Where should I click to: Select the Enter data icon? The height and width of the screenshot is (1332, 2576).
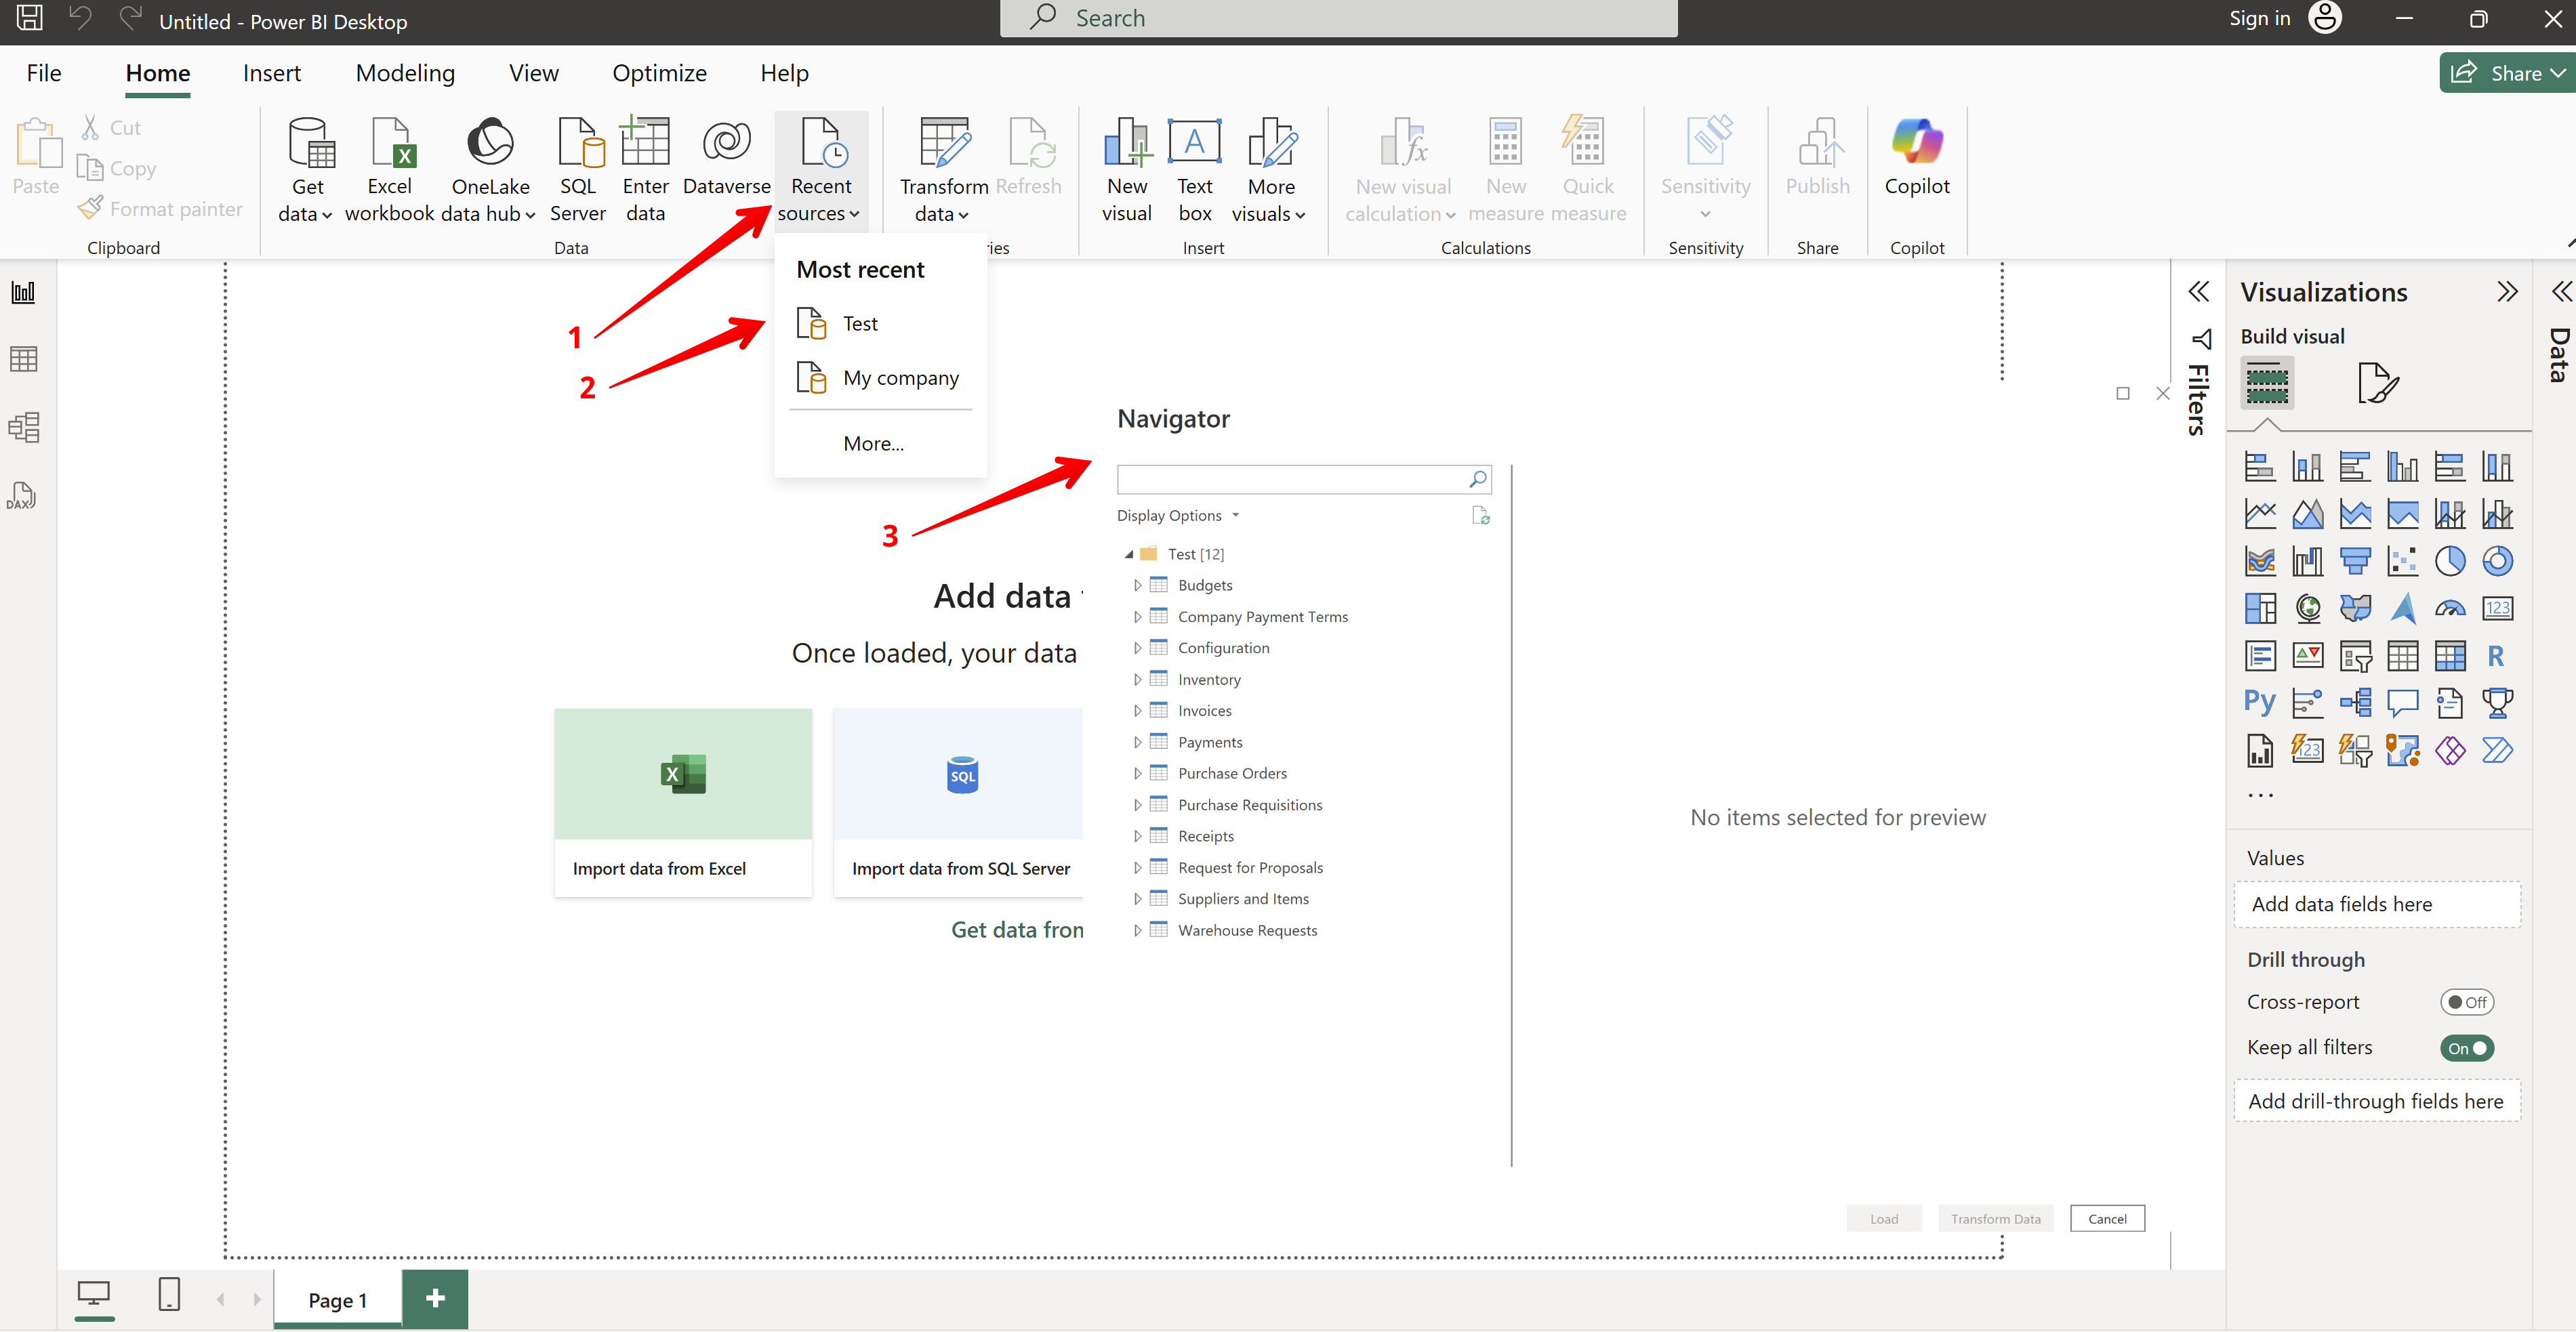pyautogui.click(x=645, y=170)
